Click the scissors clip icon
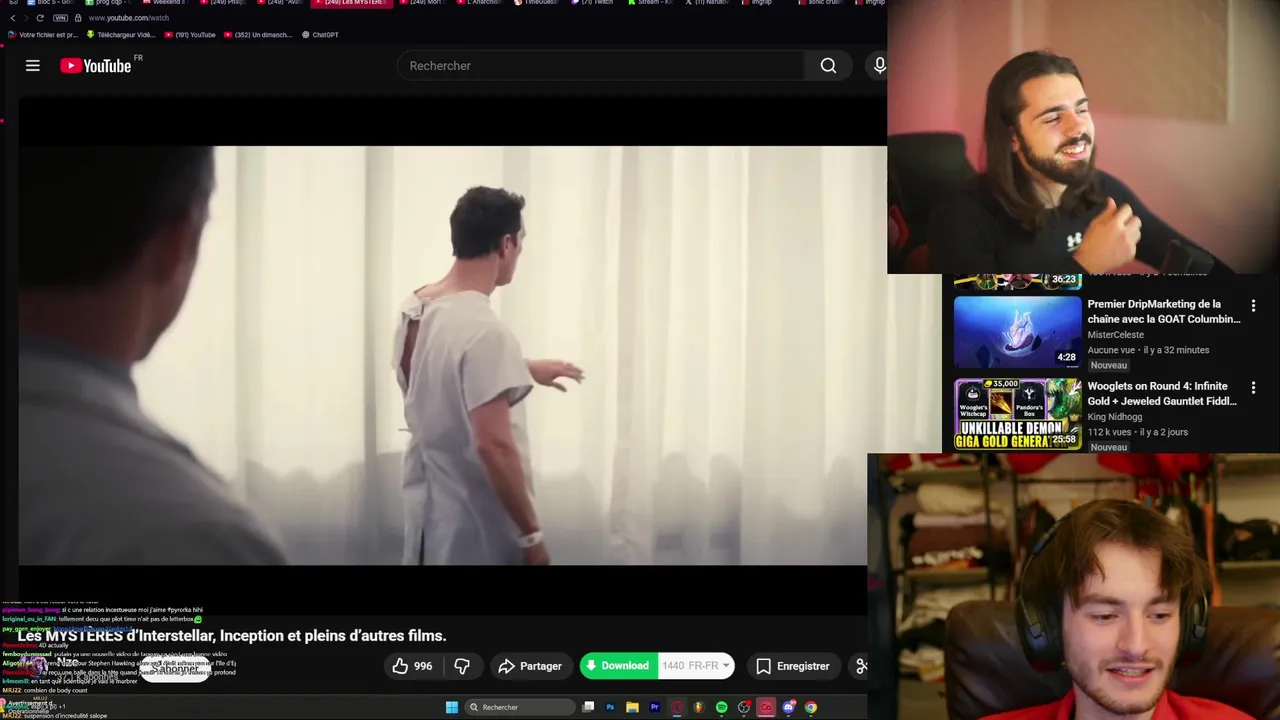The height and width of the screenshot is (720, 1280). point(860,666)
